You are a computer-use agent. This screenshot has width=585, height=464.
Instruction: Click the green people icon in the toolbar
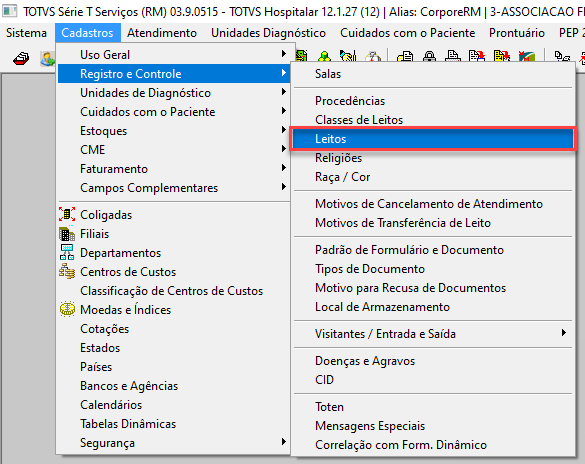click(324, 56)
